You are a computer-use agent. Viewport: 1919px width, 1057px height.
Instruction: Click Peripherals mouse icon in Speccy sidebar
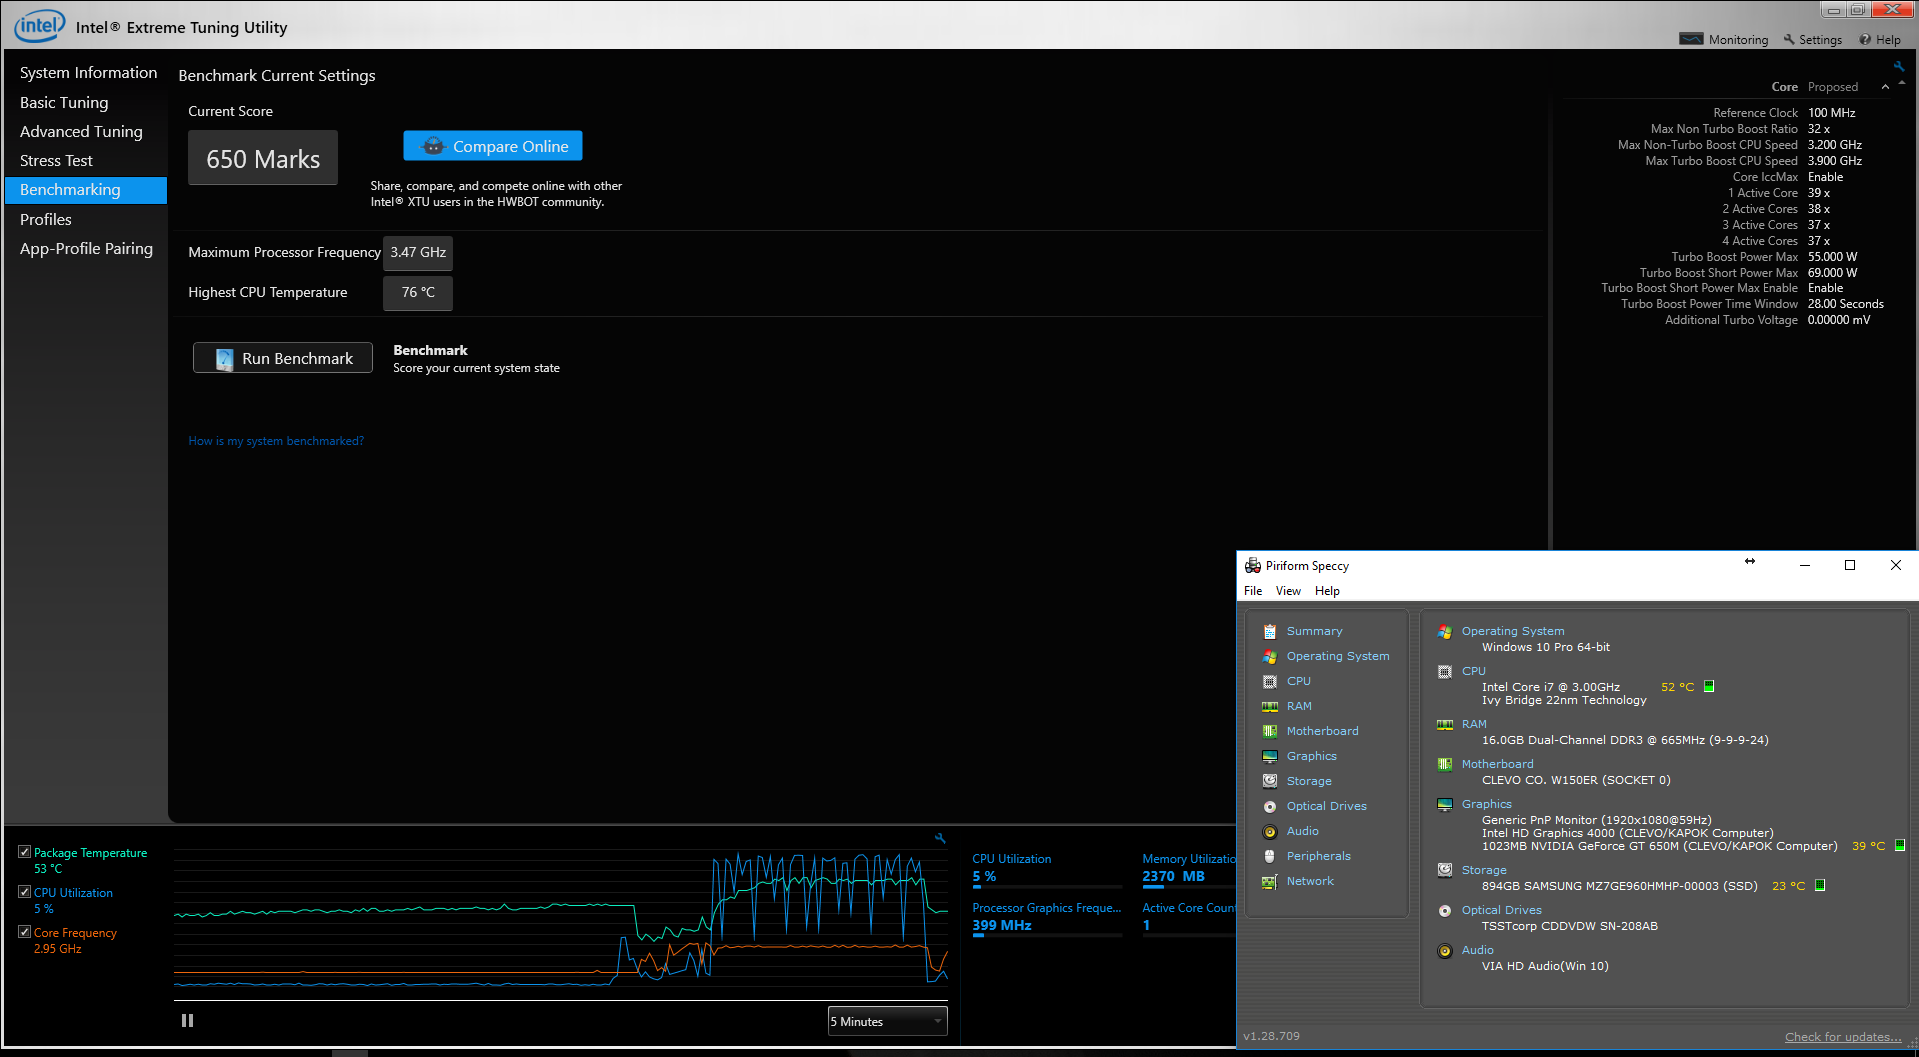1270,856
